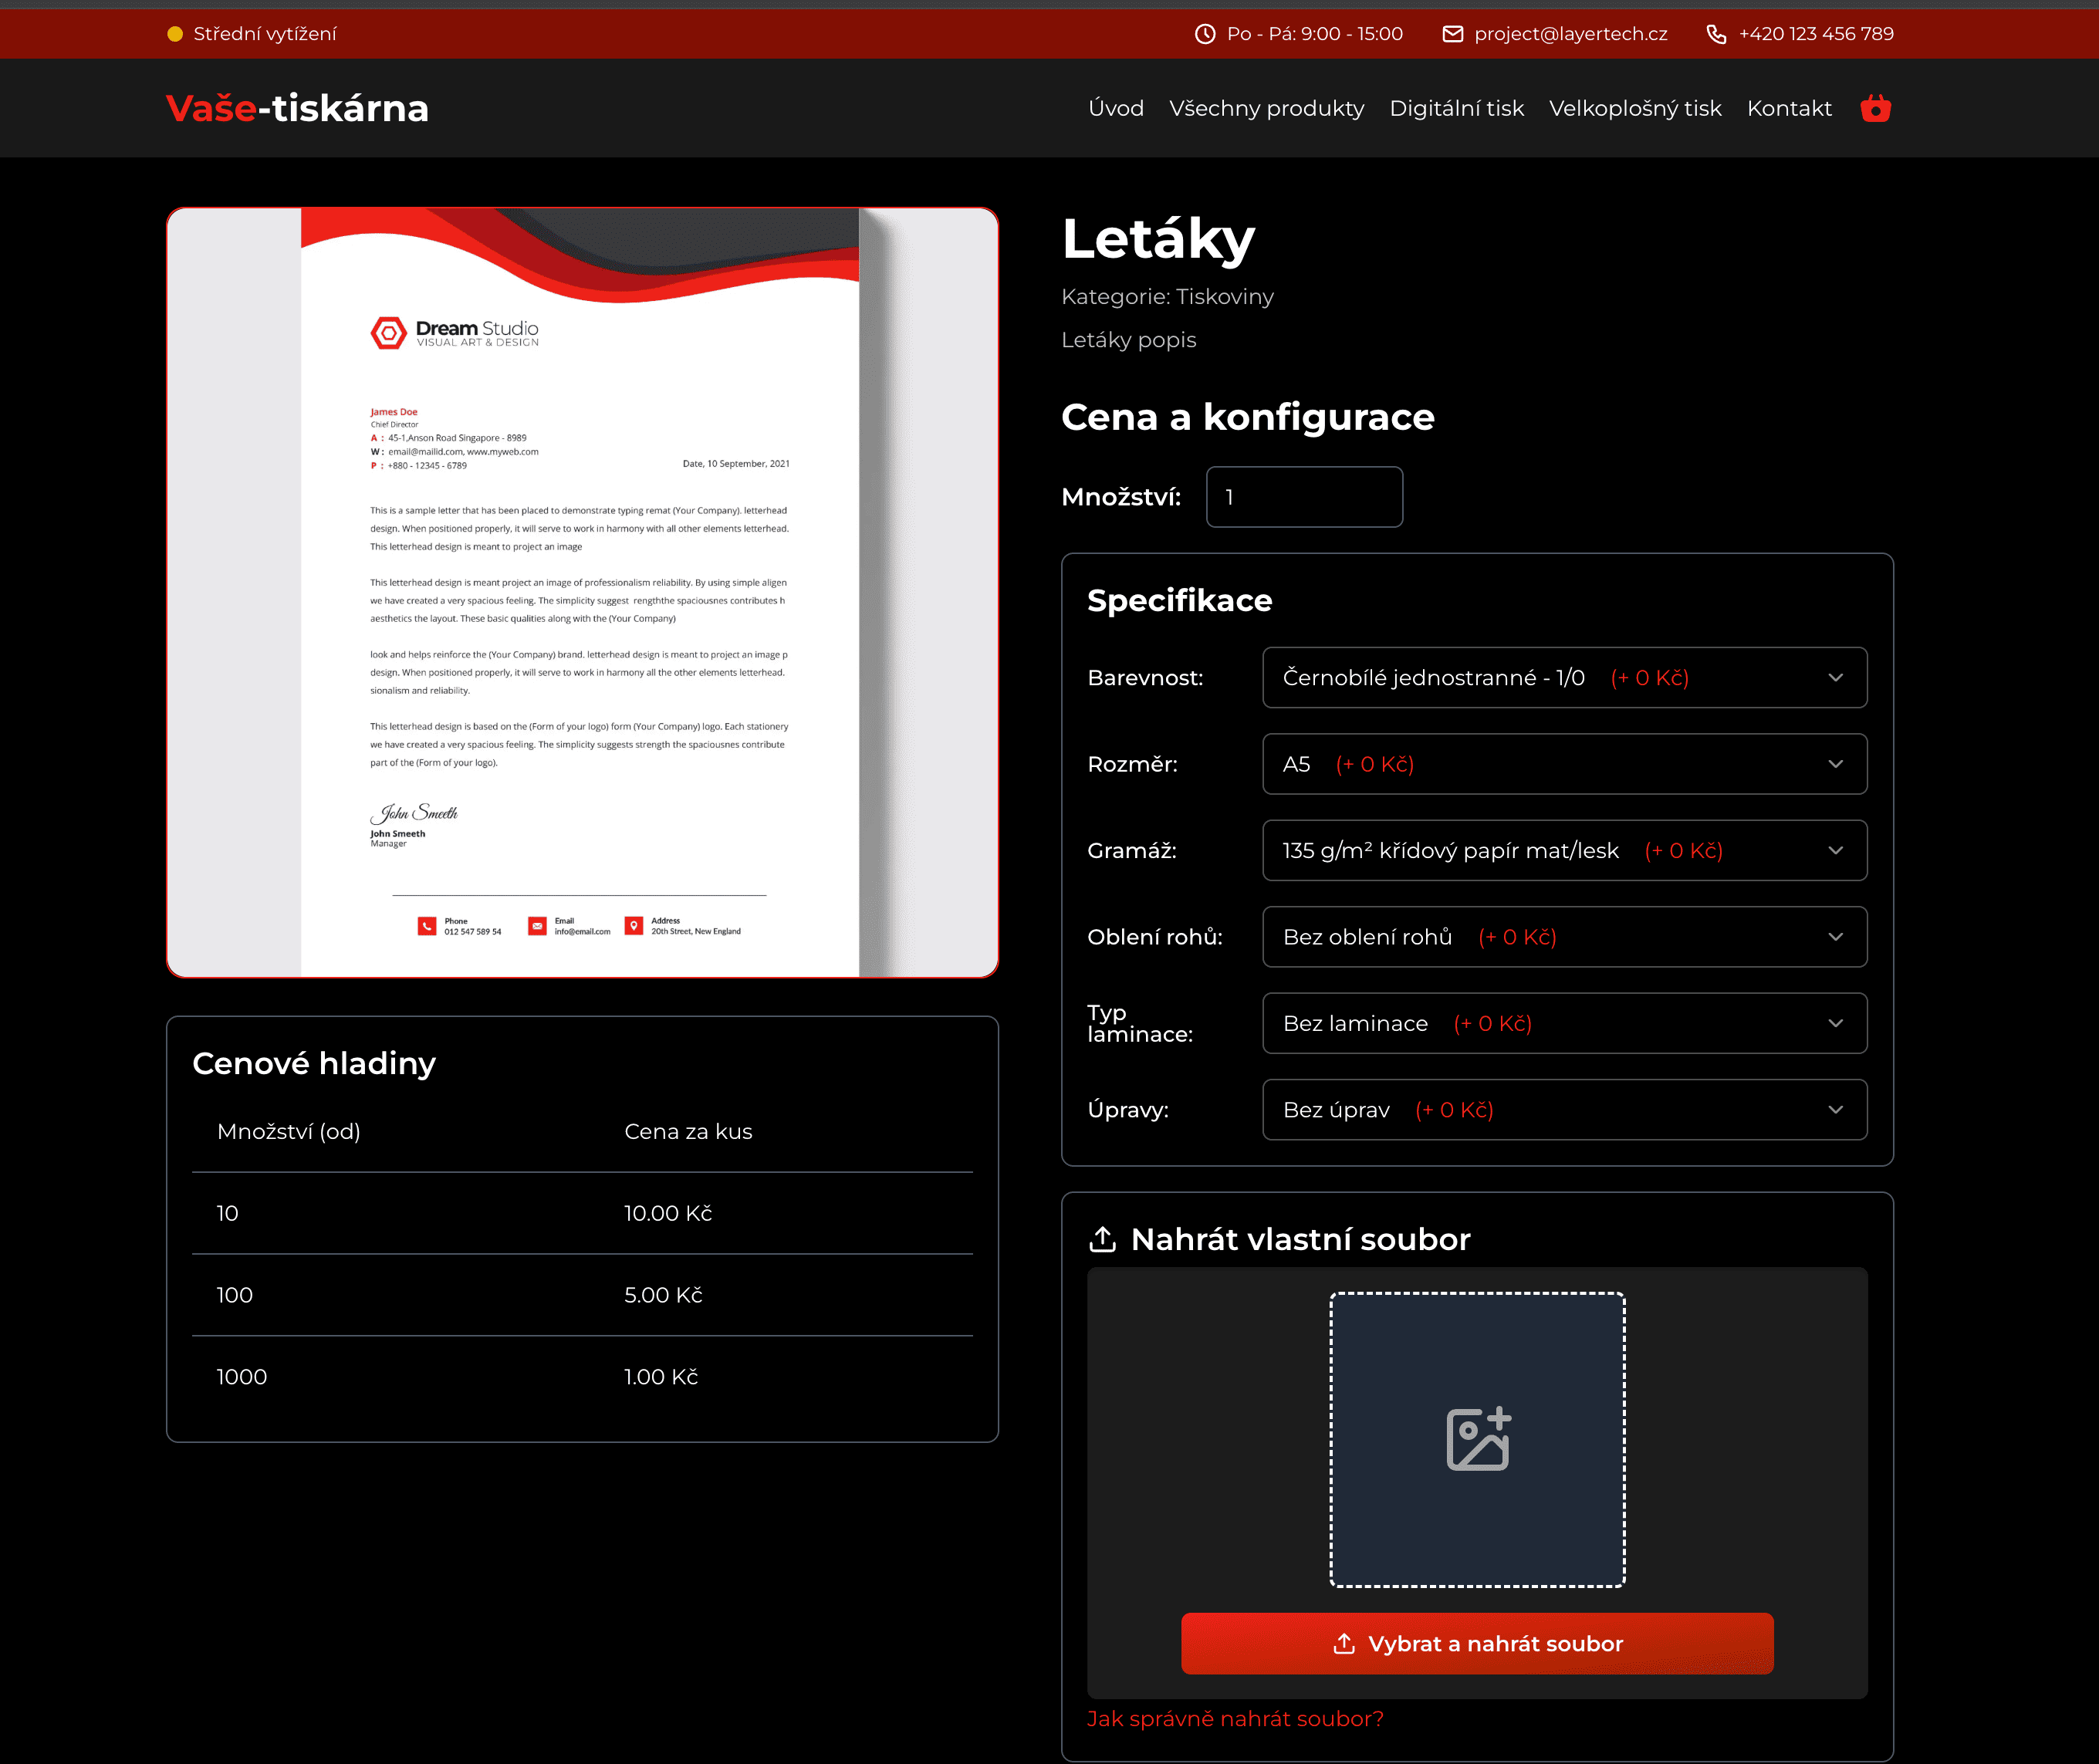Open the Digitální tisk menu item
2099x1764 pixels.
[x=1456, y=108]
